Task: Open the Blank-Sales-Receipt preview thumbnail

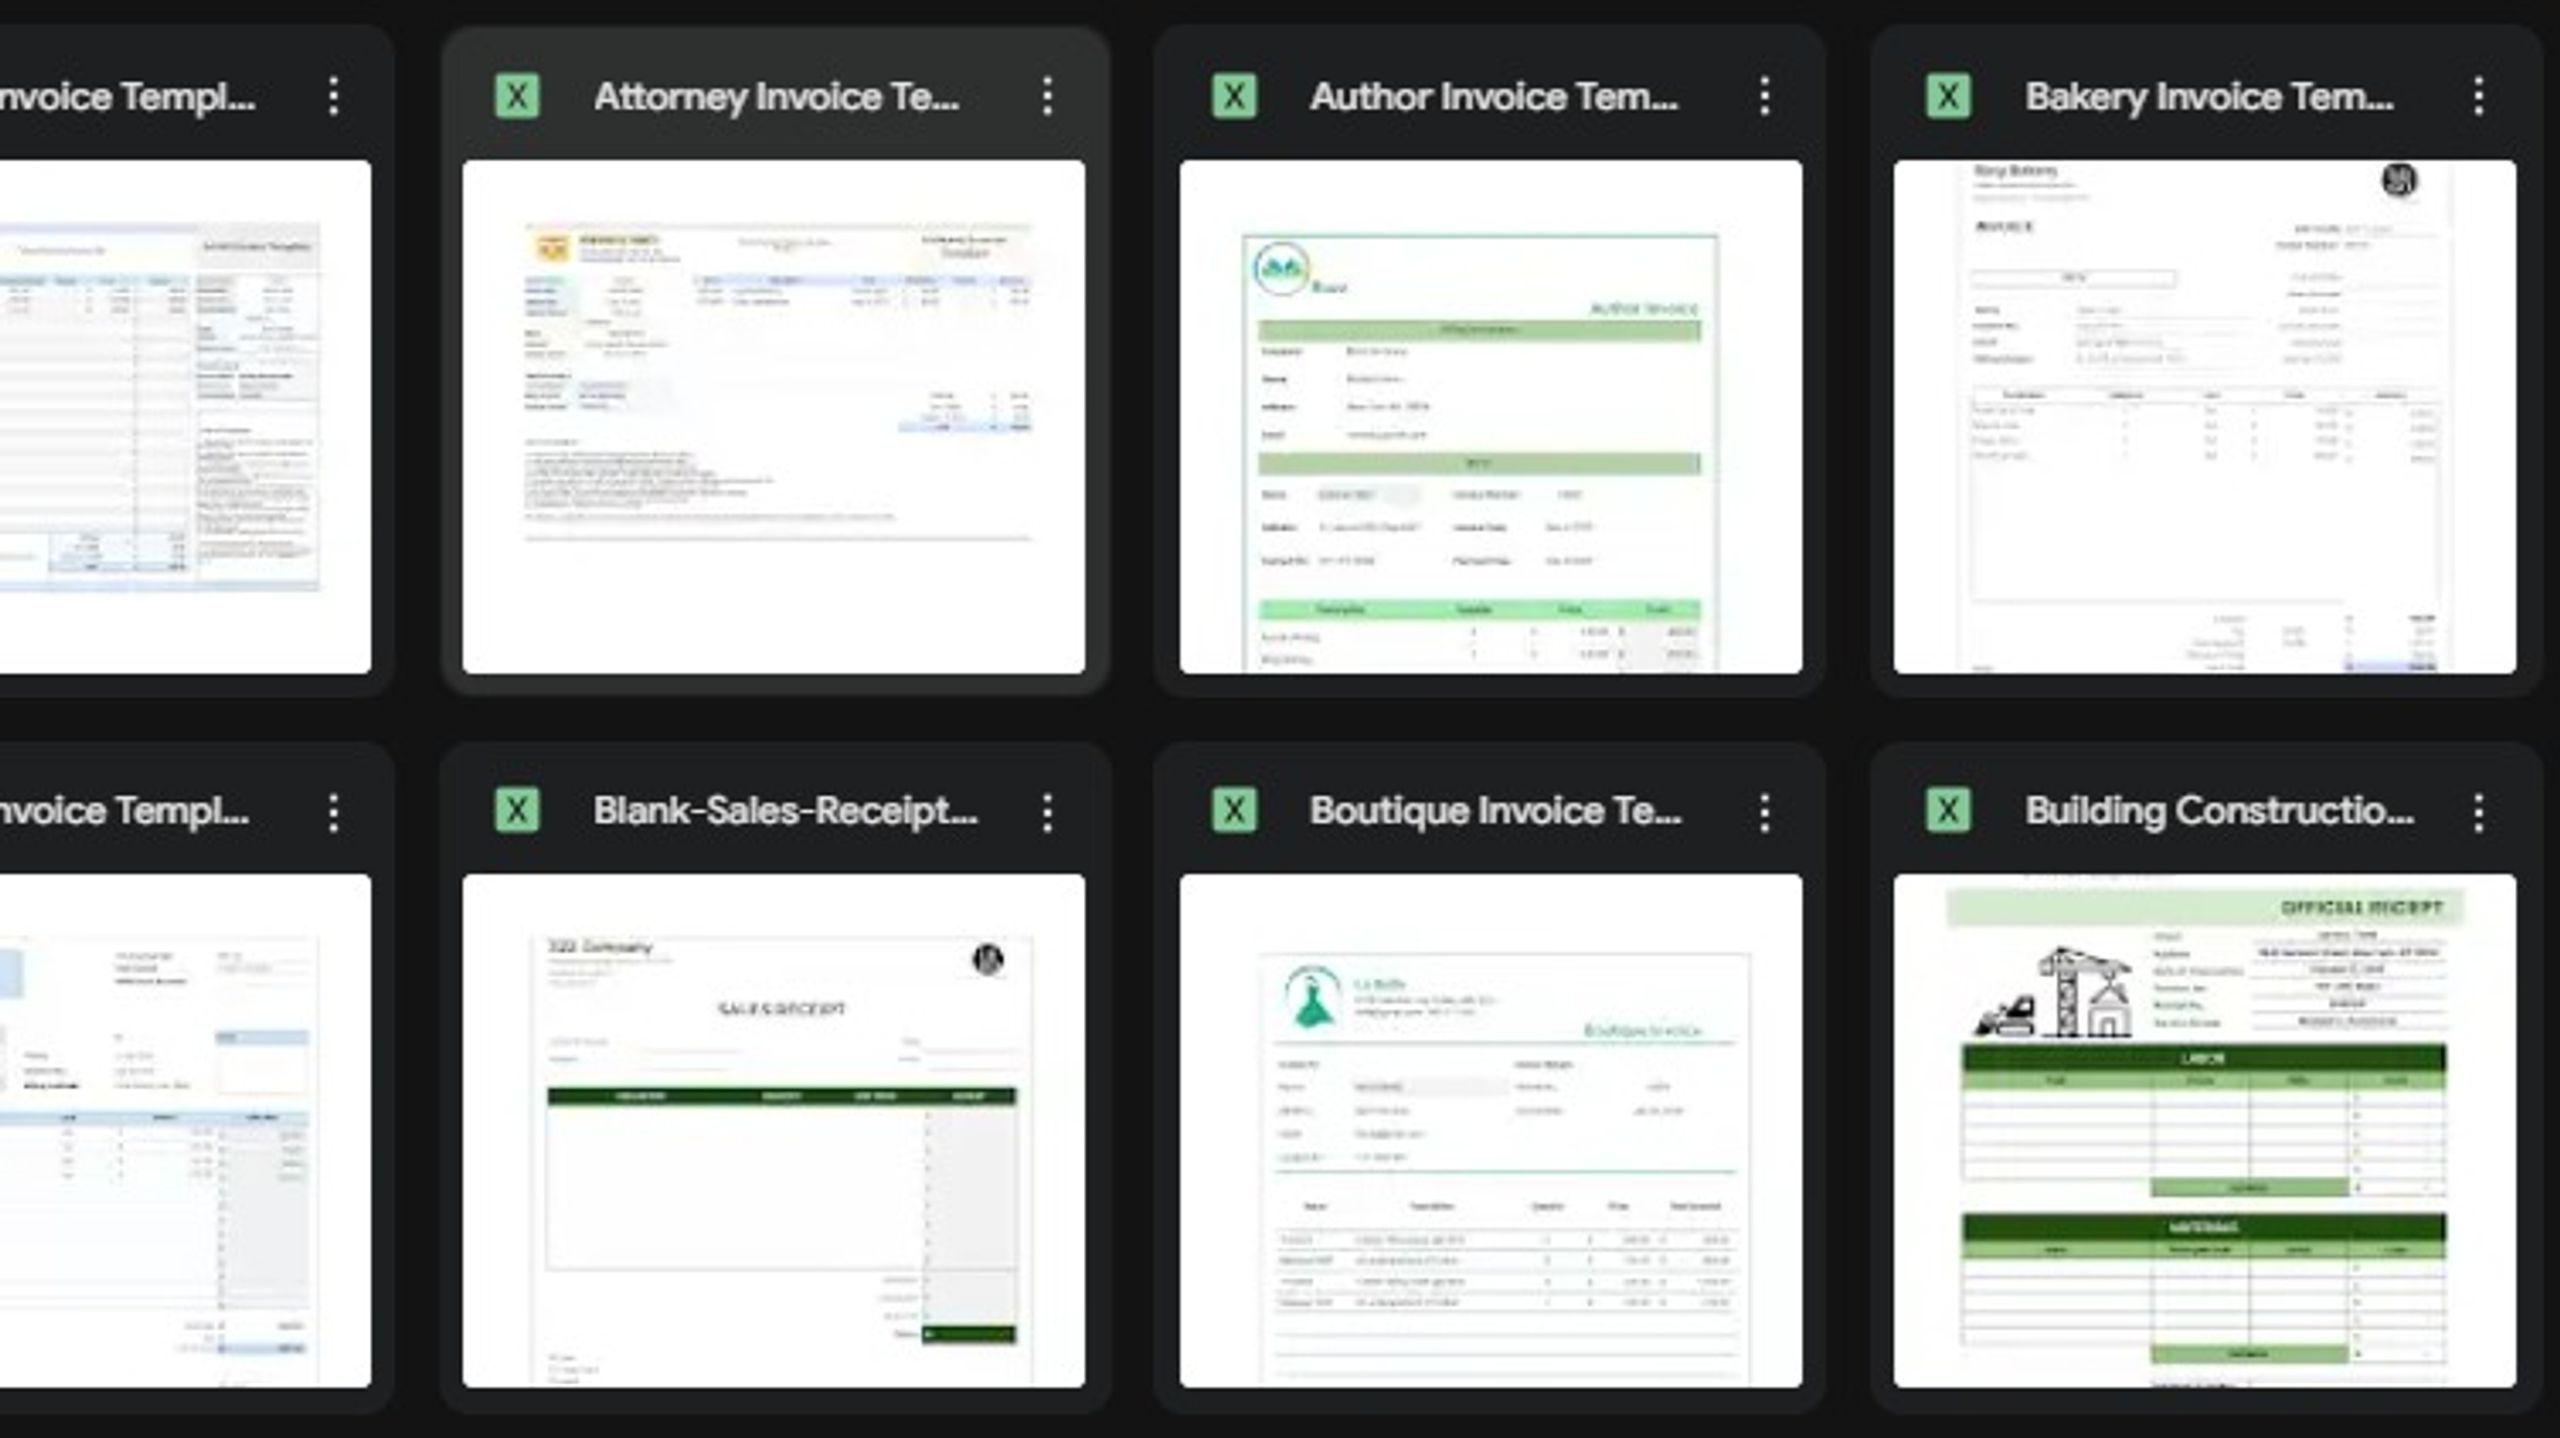Action: click(x=773, y=1131)
